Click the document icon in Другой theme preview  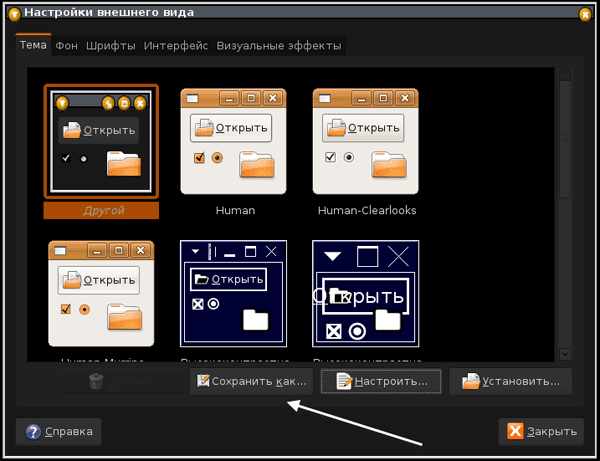coord(72,130)
